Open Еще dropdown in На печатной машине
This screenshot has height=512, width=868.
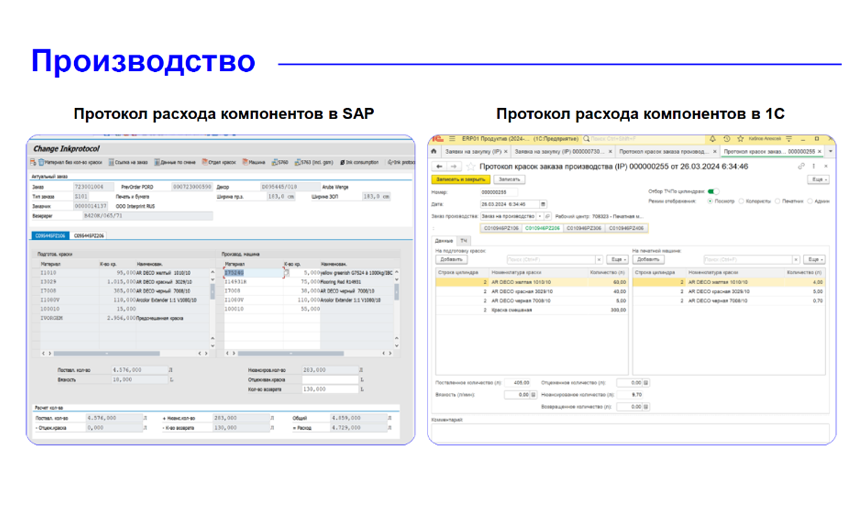point(814,259)
